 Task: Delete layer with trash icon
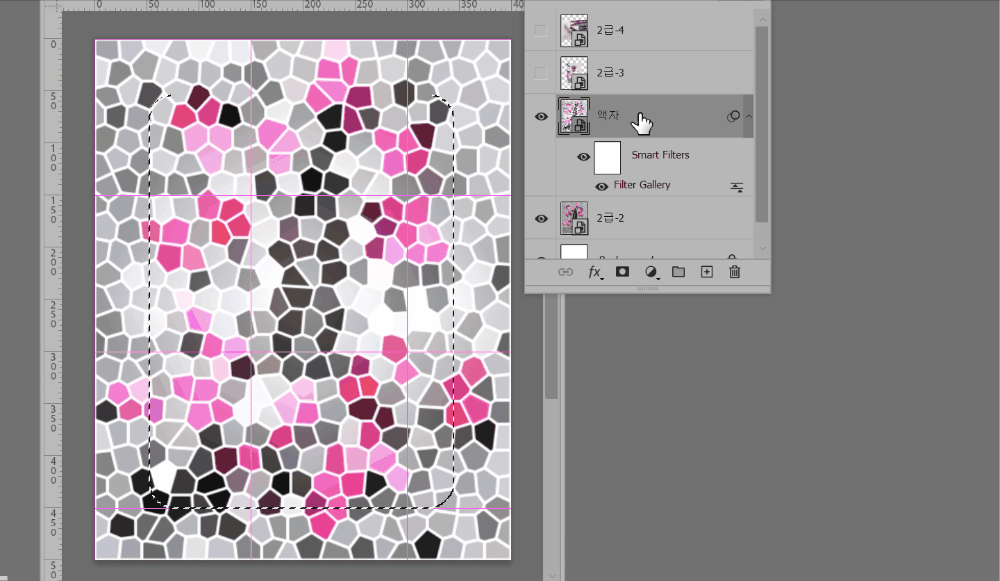click(x=735, y=272)
